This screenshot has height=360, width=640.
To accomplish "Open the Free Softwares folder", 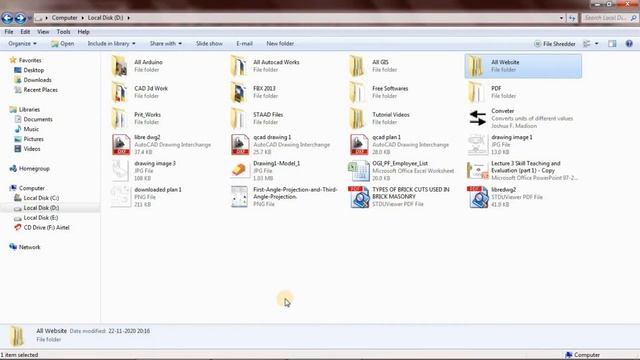I will (x=379, y=92).
